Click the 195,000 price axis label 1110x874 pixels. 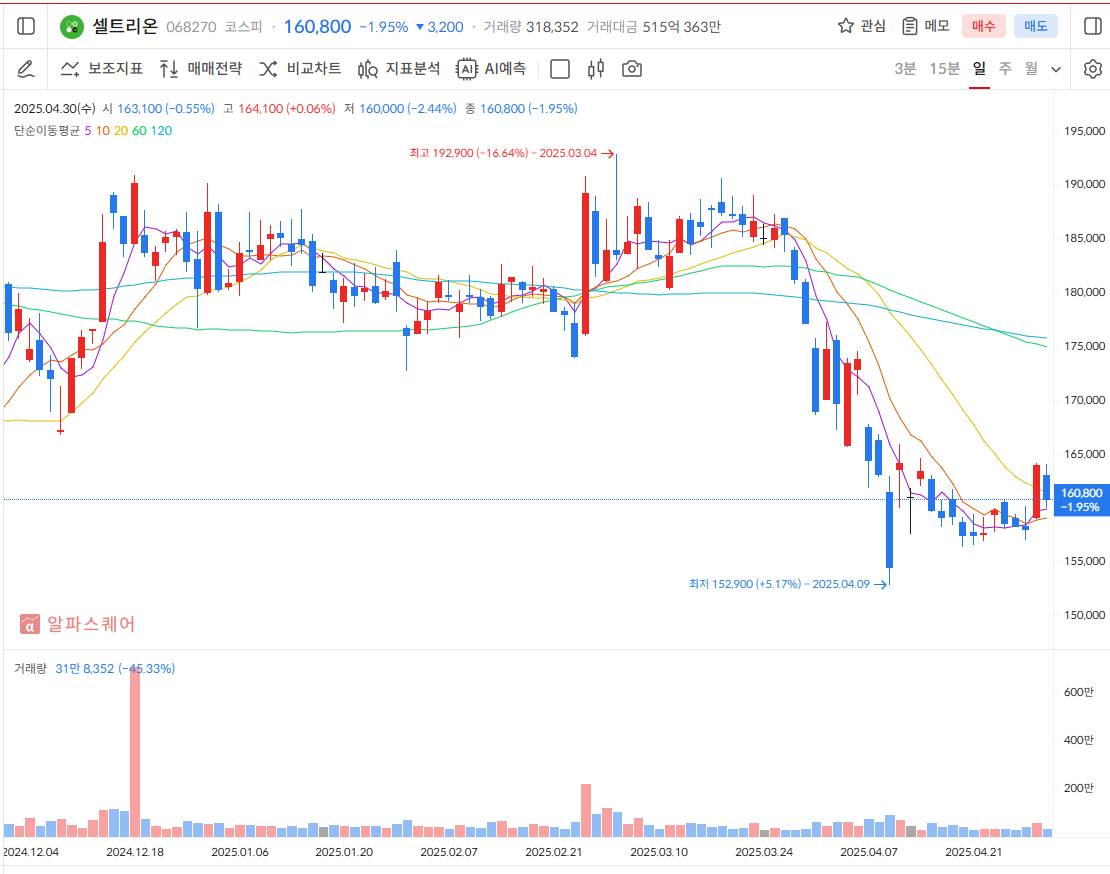(x=1085, y=131)
